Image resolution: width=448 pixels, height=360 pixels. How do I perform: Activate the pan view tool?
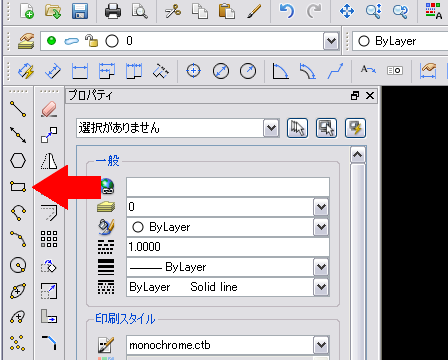pos(347,10)
